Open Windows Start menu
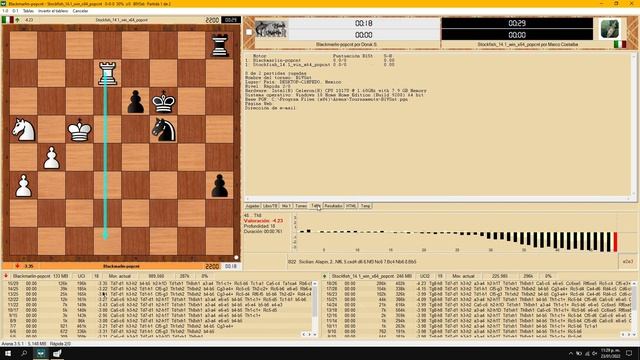The width and height of the screenshot is (640, 360). pos(8,353)
